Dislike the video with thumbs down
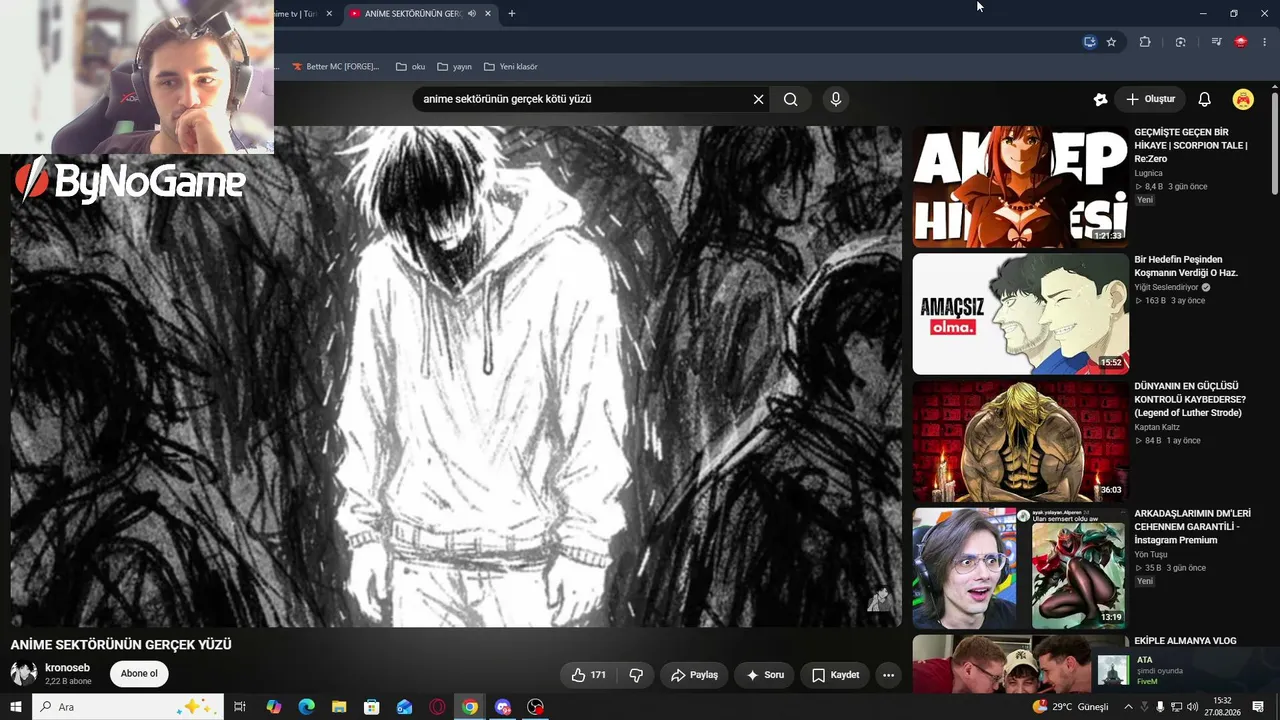 pyautogui.click(x=636, y=675)
